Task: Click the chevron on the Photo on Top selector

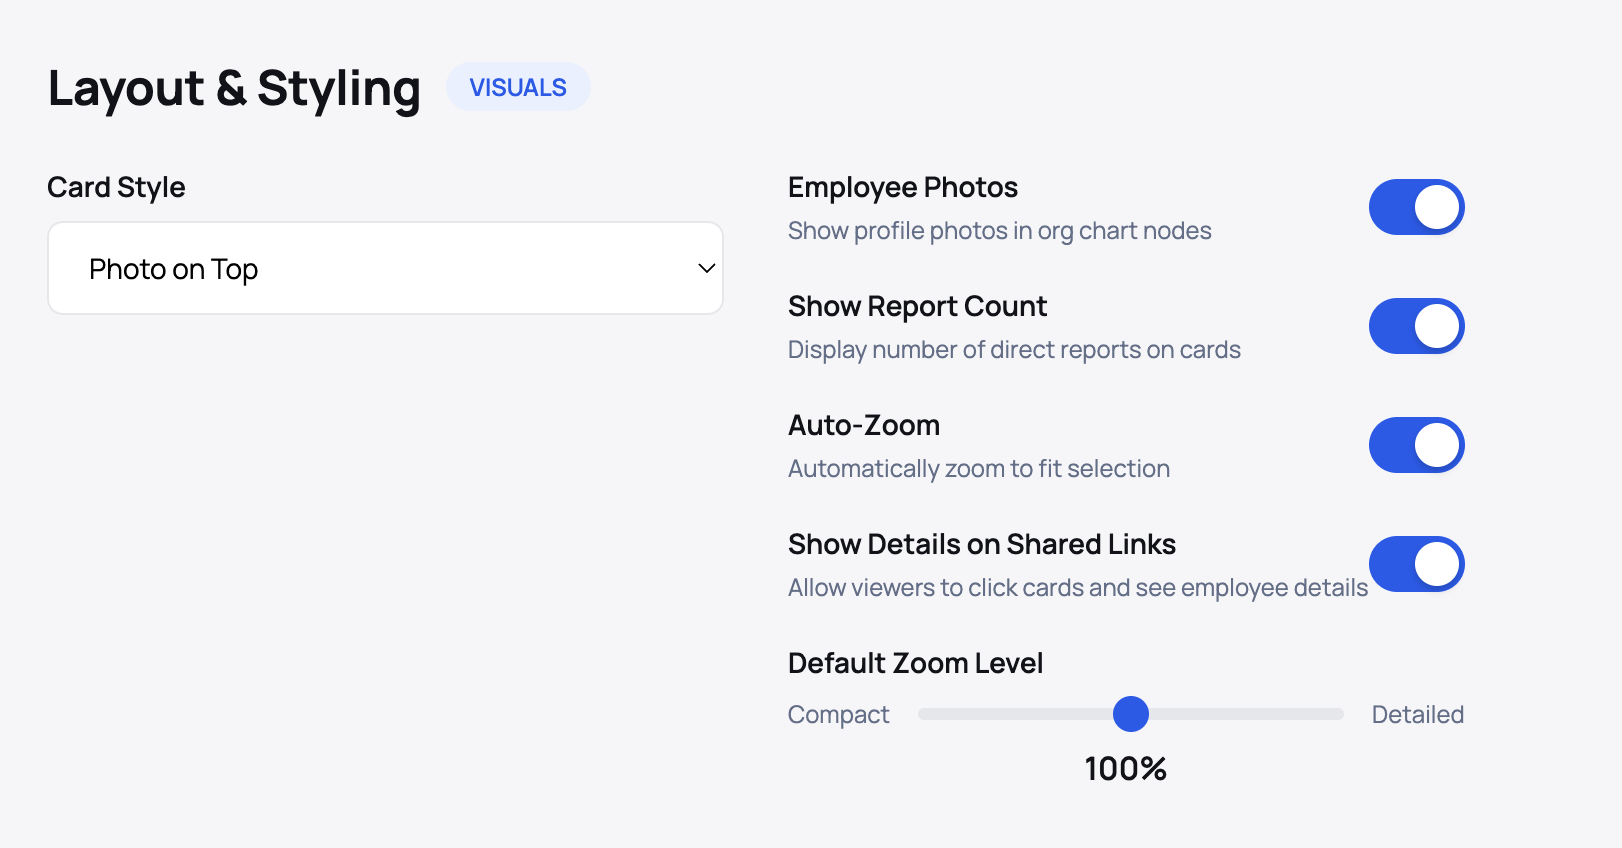Action: (705, 268)
